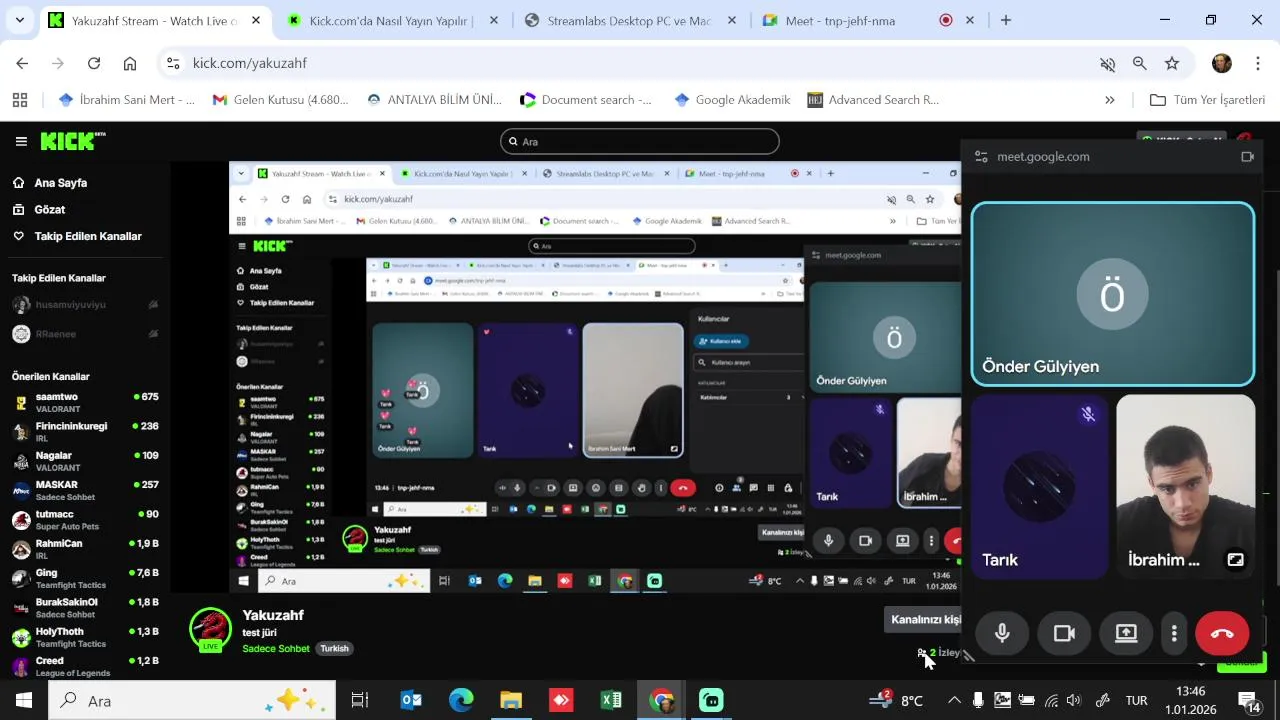Image resolution: width=1280 pixels, height=720 pixels.
Task: Open Outlook from taskbar
Action: click(x=411, y=700)
